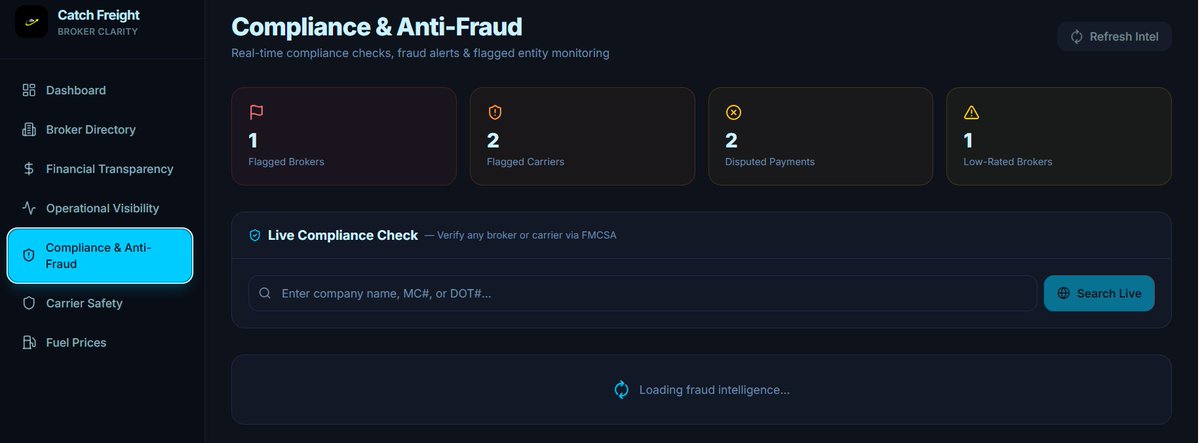Click the Fuel Prices pump icon
Image resolution: width=1200 pixels, height=443 pixels.
[x=29, y=342]
